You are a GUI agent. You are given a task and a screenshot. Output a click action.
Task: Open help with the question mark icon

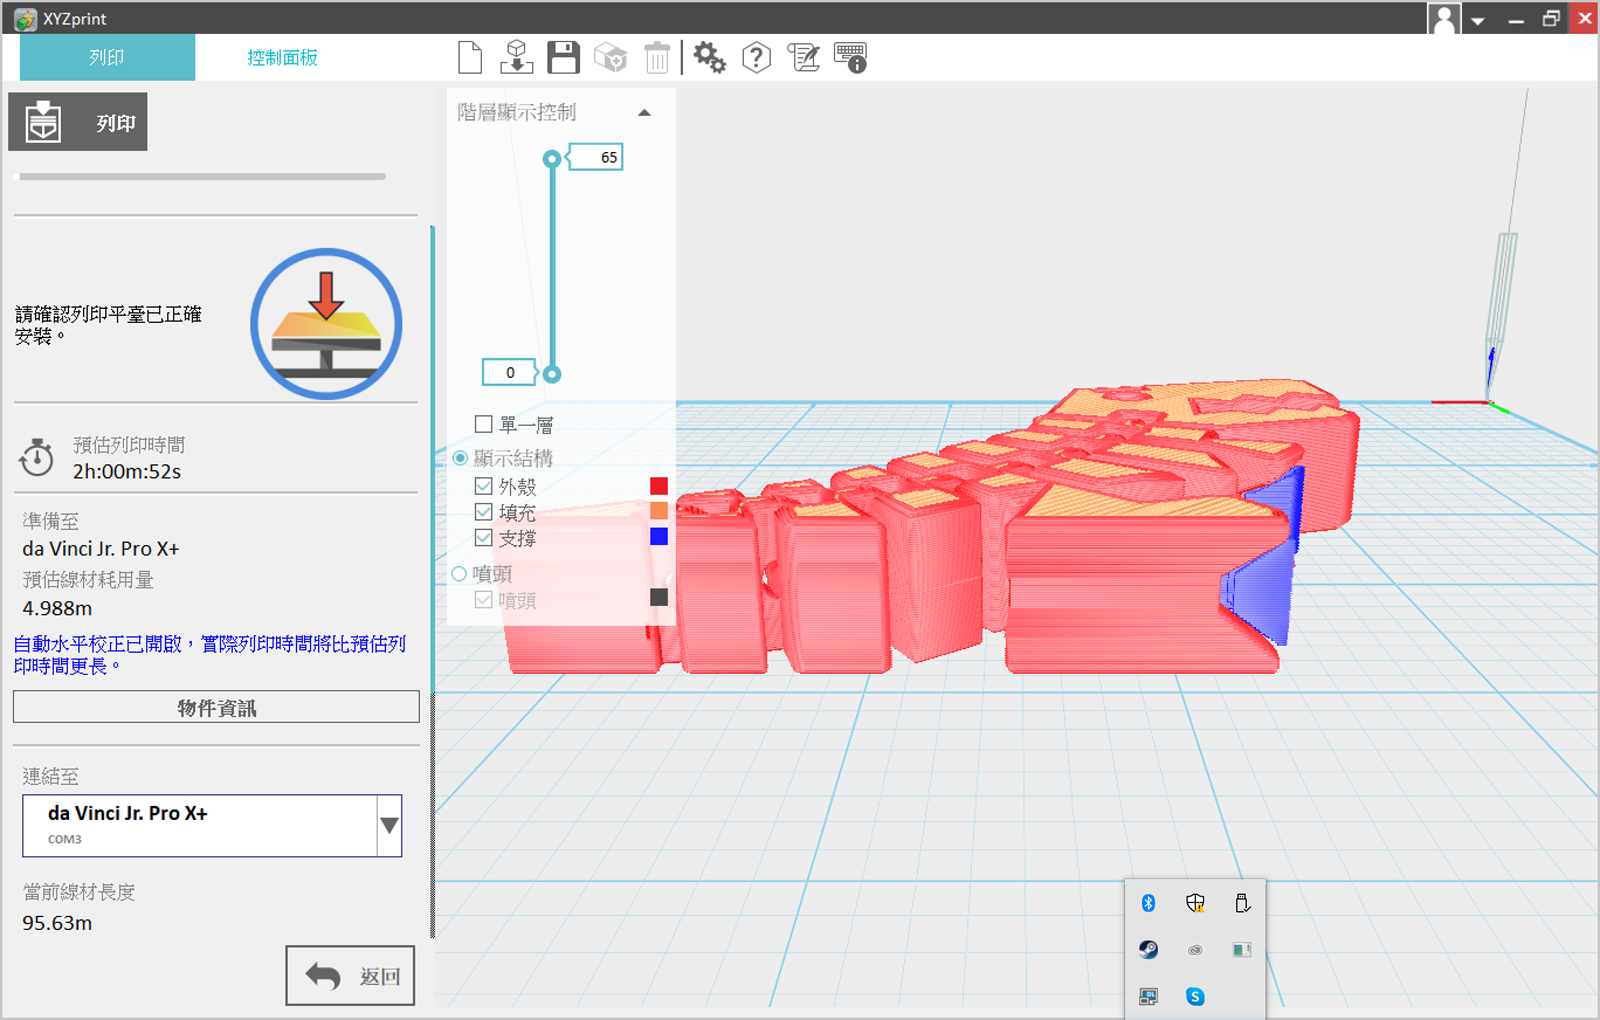[x=756, y=58]
